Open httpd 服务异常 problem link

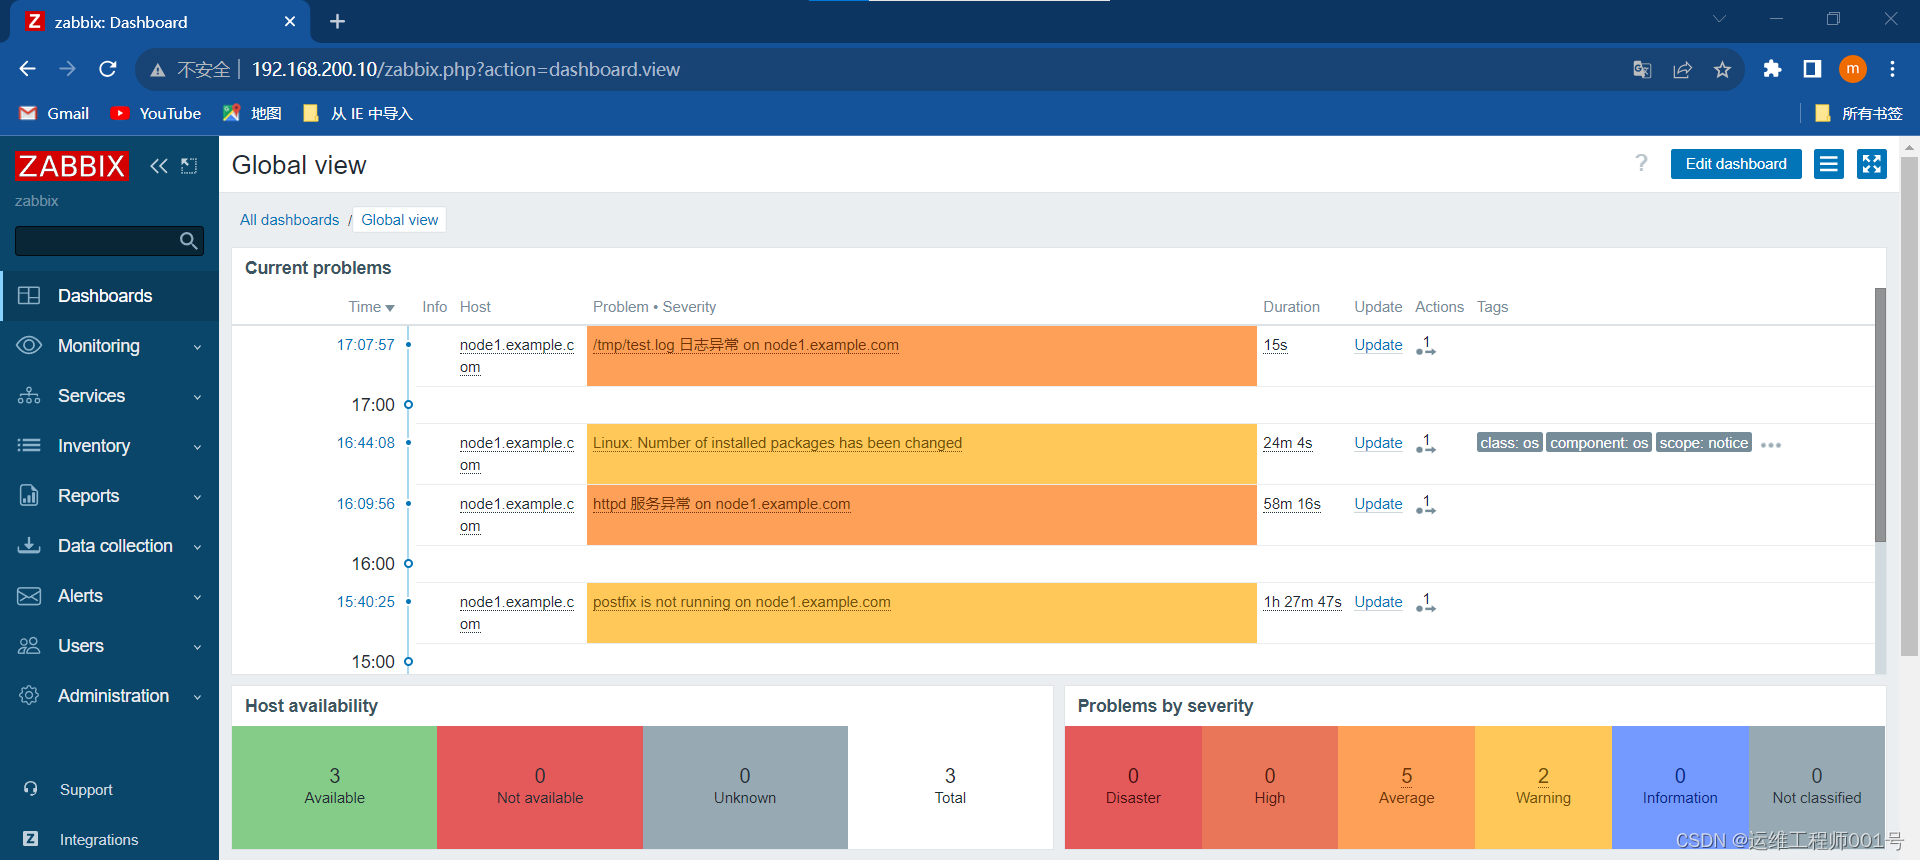tap(721, 504)
